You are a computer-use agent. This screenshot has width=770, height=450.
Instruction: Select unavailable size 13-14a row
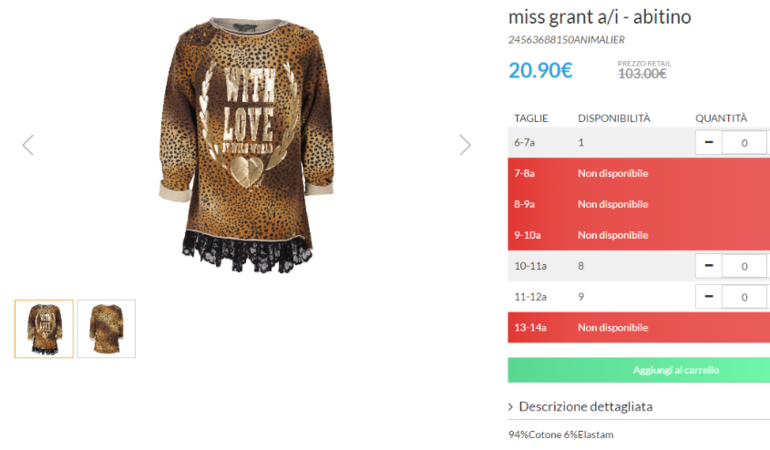tap(639, 327)
